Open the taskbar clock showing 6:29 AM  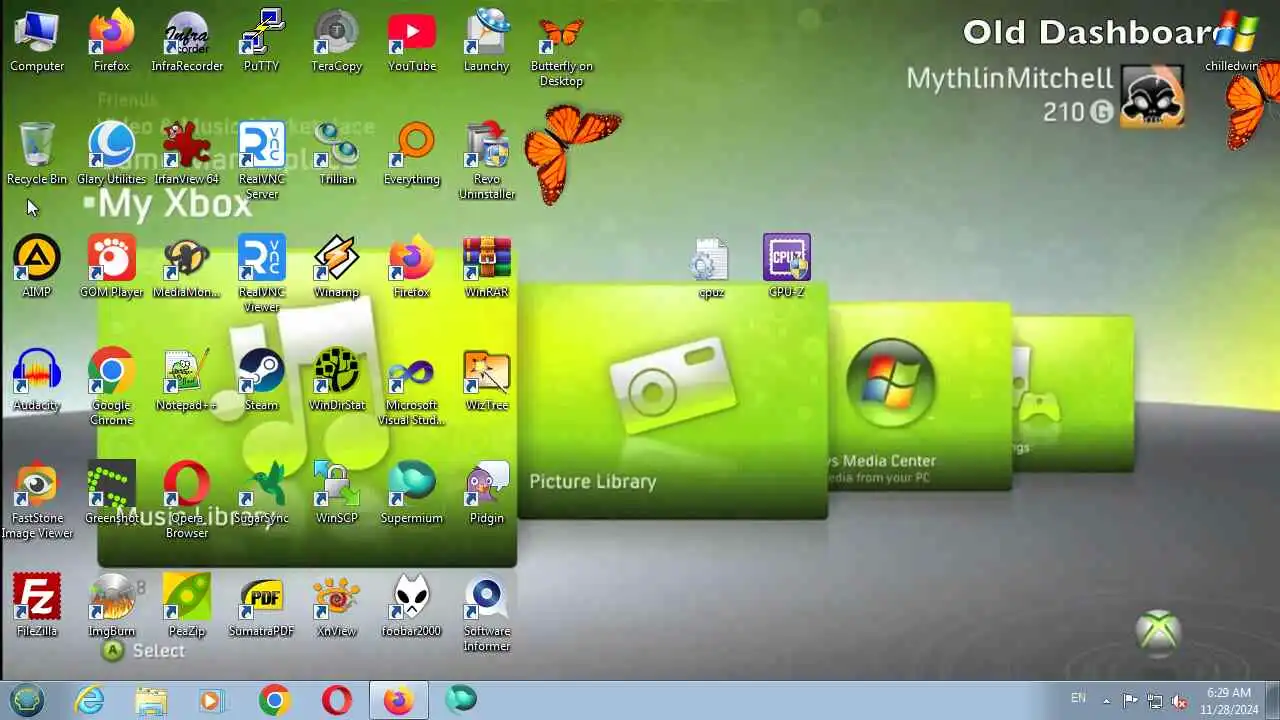click(1229, 700)
